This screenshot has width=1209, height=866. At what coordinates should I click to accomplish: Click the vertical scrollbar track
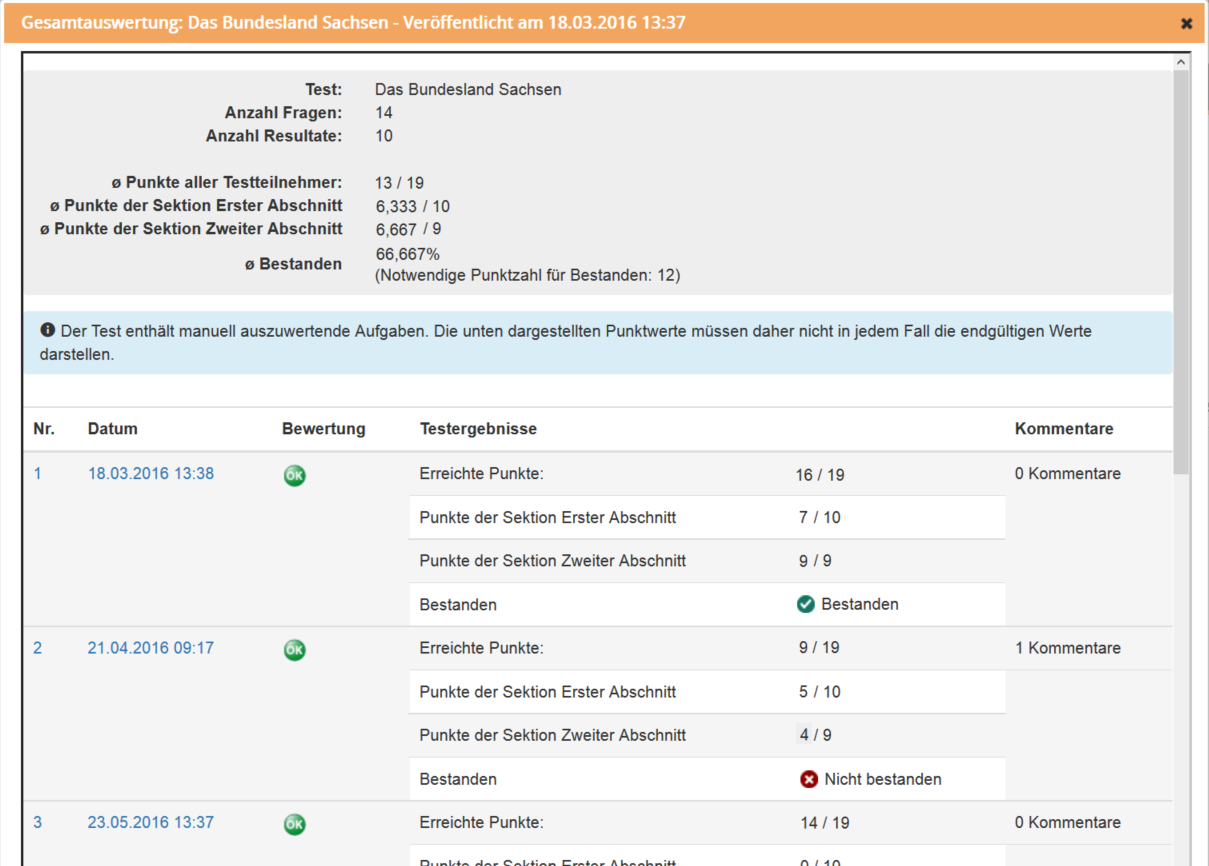click(1181, 650)
